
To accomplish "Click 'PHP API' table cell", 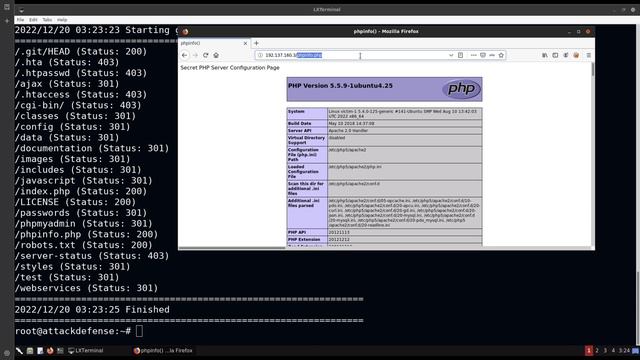I will coord(307,232).
